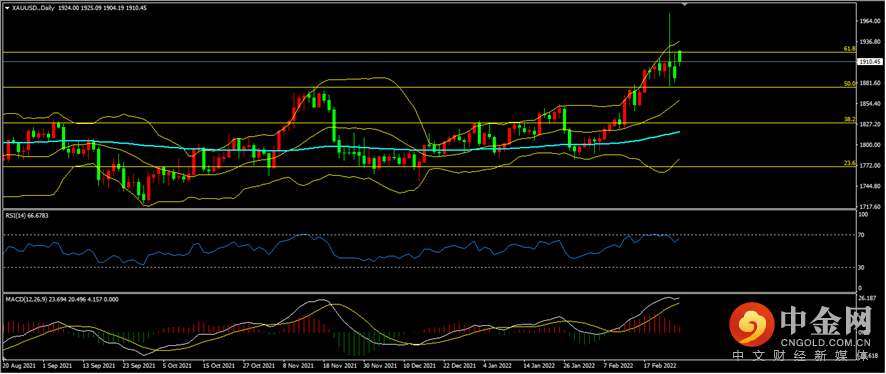
Task: Click the chart shift triangle marker at top
Action: tap(685, 5)
